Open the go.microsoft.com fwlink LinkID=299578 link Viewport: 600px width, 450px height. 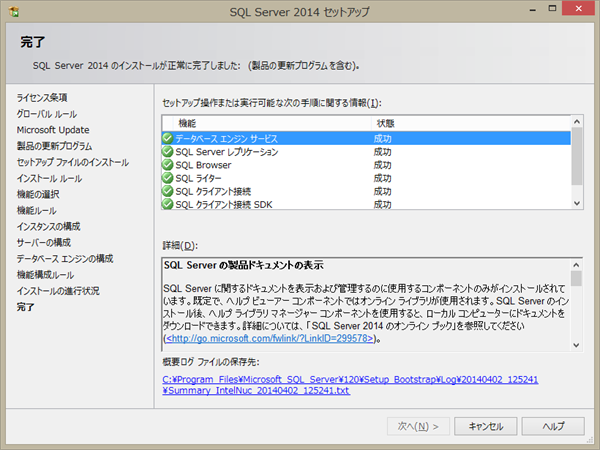(269, 338)
